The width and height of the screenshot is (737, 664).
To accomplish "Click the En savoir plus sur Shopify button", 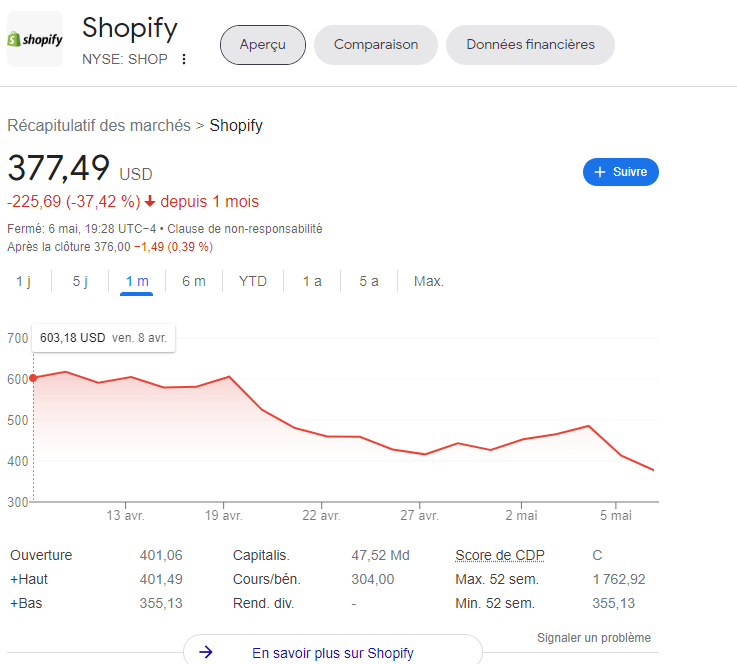I will click(x=332, y=653).
